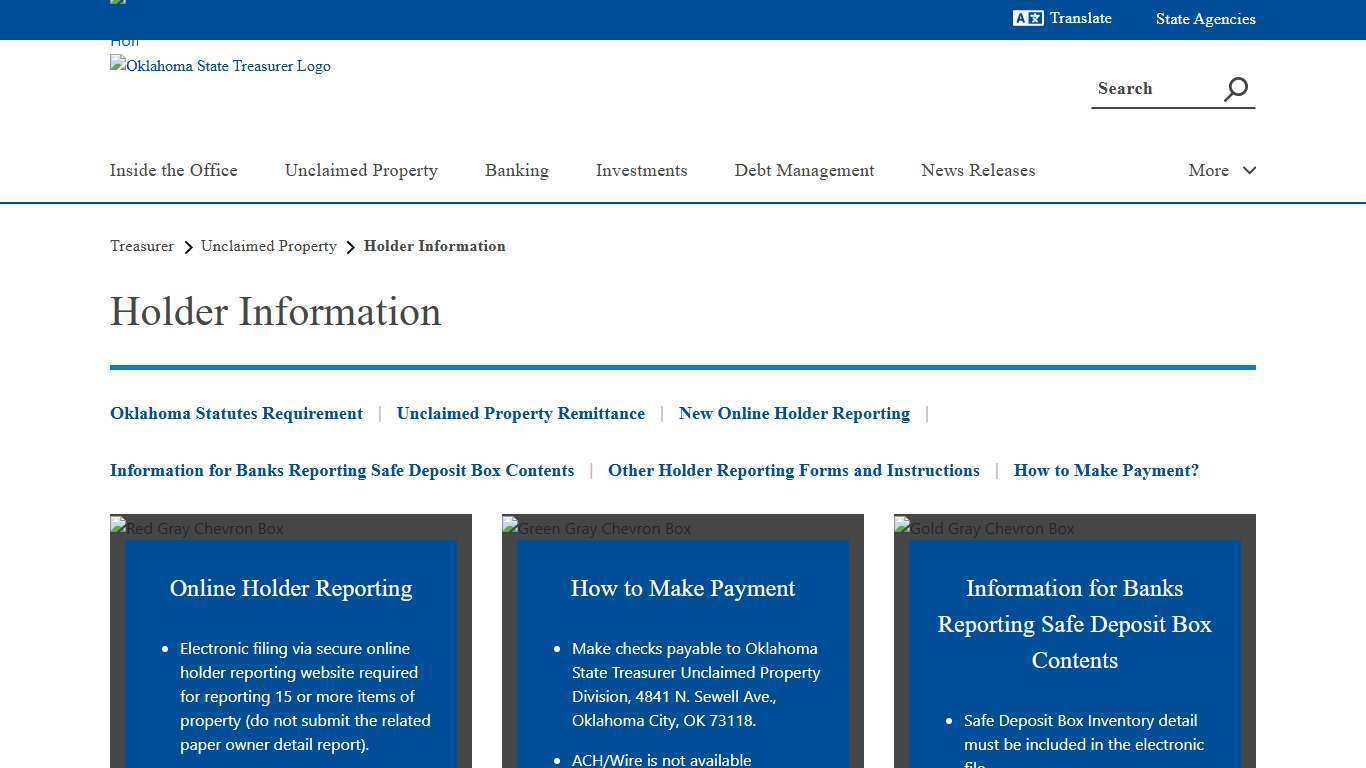Image resolution: width=1366 pixels, height=768 pixels.
Task: Open the Banking menu item
Action: [x=516, y=170]
